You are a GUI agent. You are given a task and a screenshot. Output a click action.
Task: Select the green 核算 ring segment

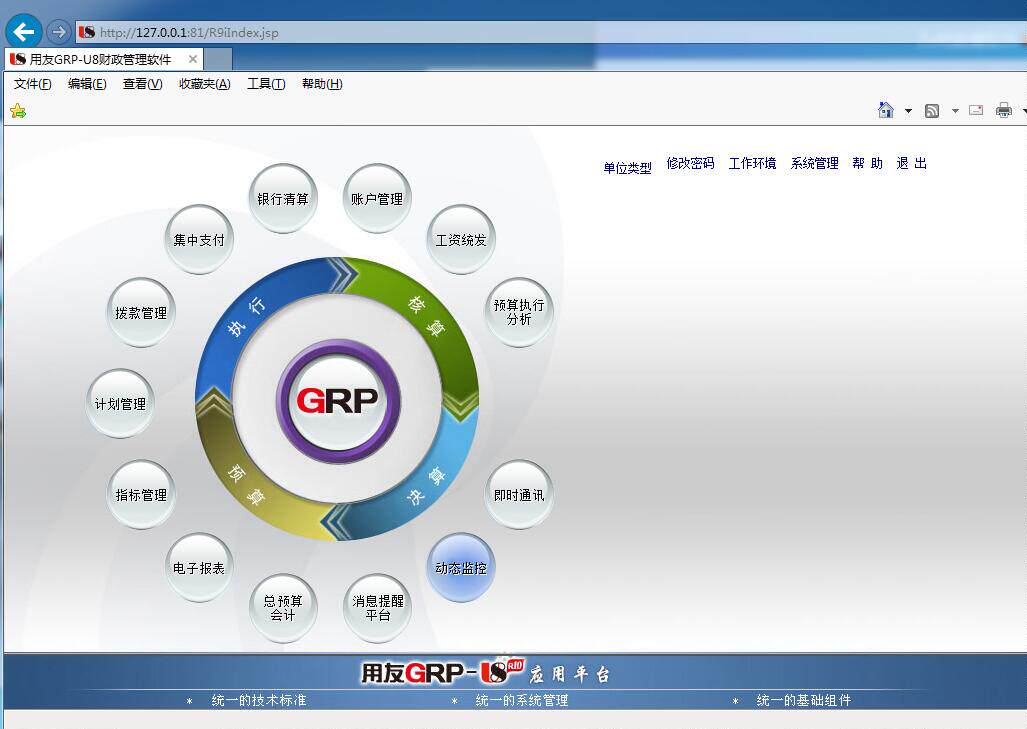[426, 314]
